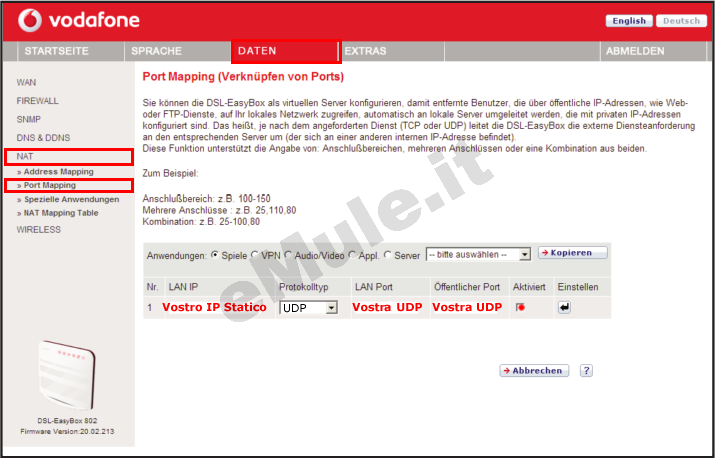Open the SNMP sidebar section
The height and width of the screenshot is (458, 715).
point(29,120)
